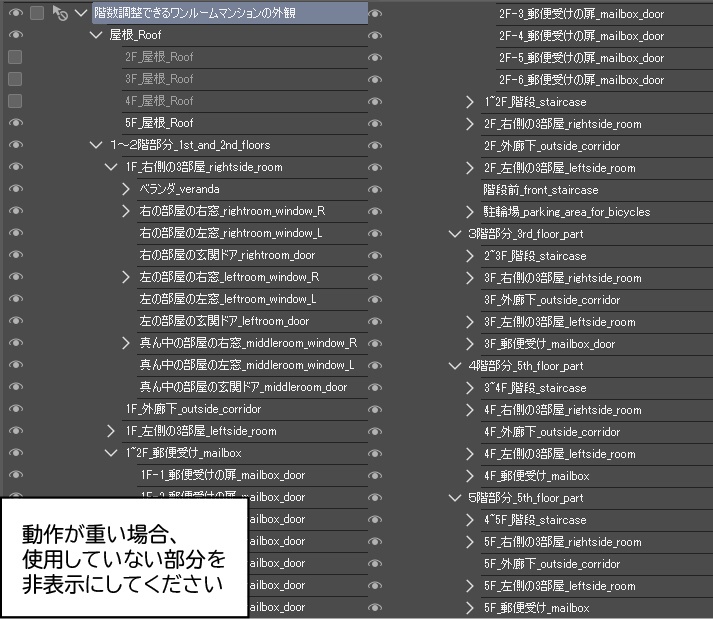
Task: Expand 3~4F_階段_staircase group
Action: [x=470, y=388]
